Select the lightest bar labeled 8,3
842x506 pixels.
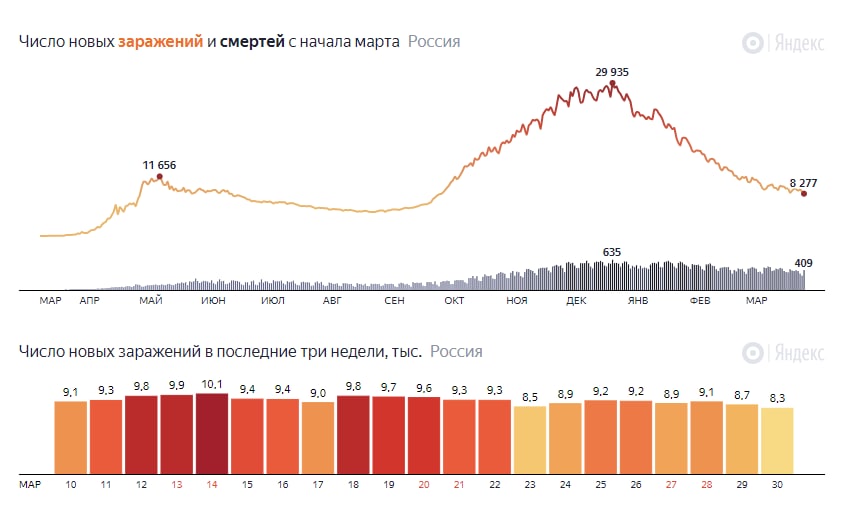(777, 440)
